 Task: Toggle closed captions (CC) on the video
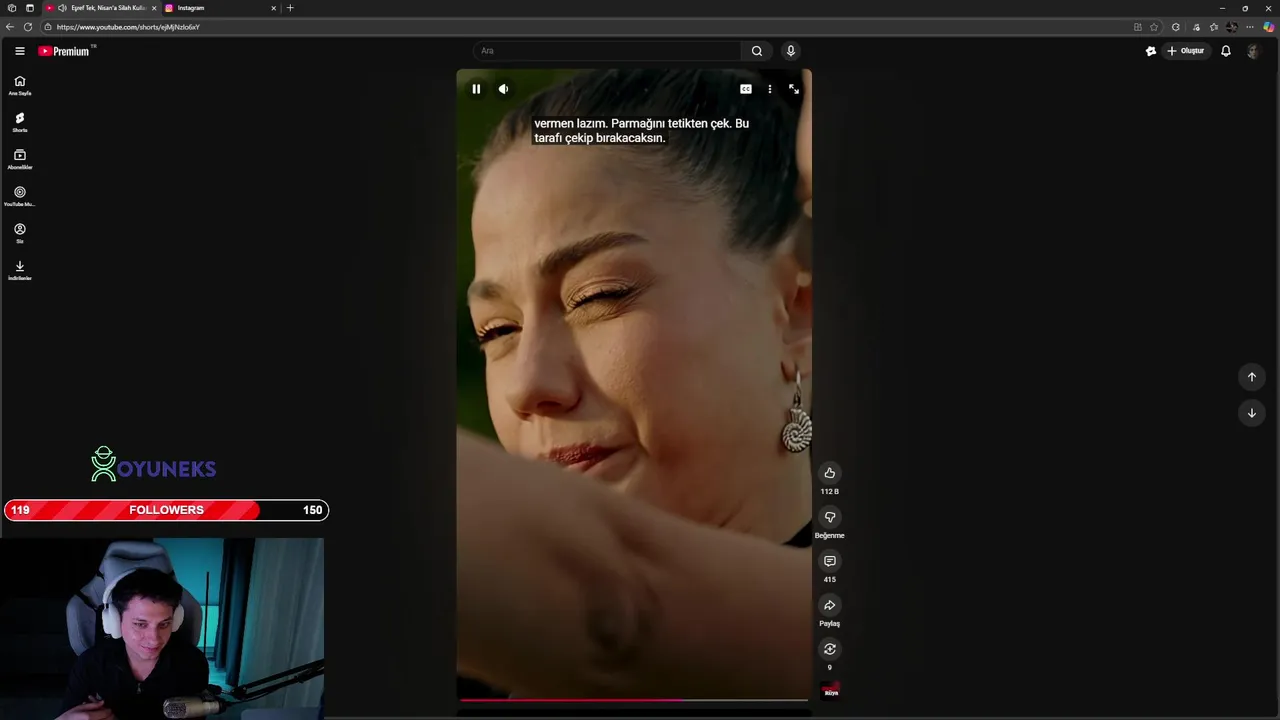746,89
